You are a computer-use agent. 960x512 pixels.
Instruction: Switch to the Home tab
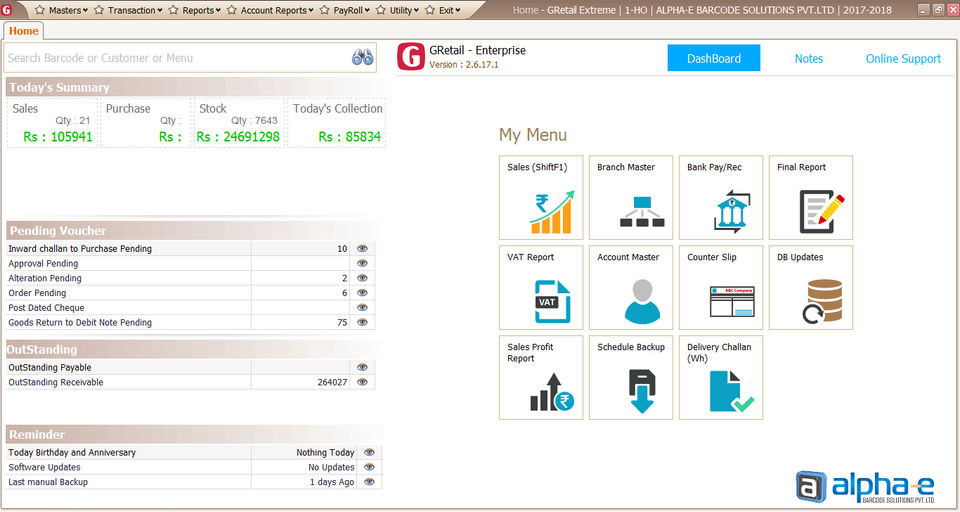pos(23,31)
